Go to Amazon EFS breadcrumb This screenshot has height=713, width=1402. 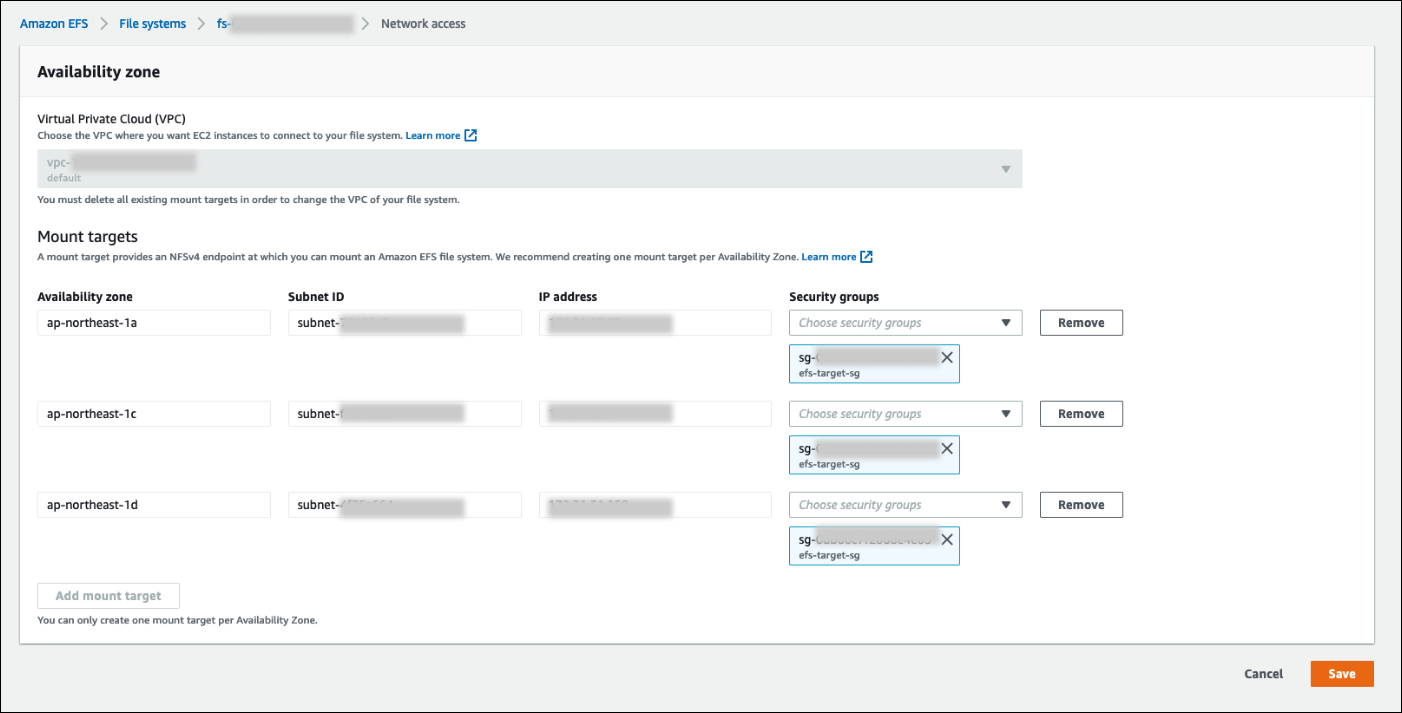(52, 24)
